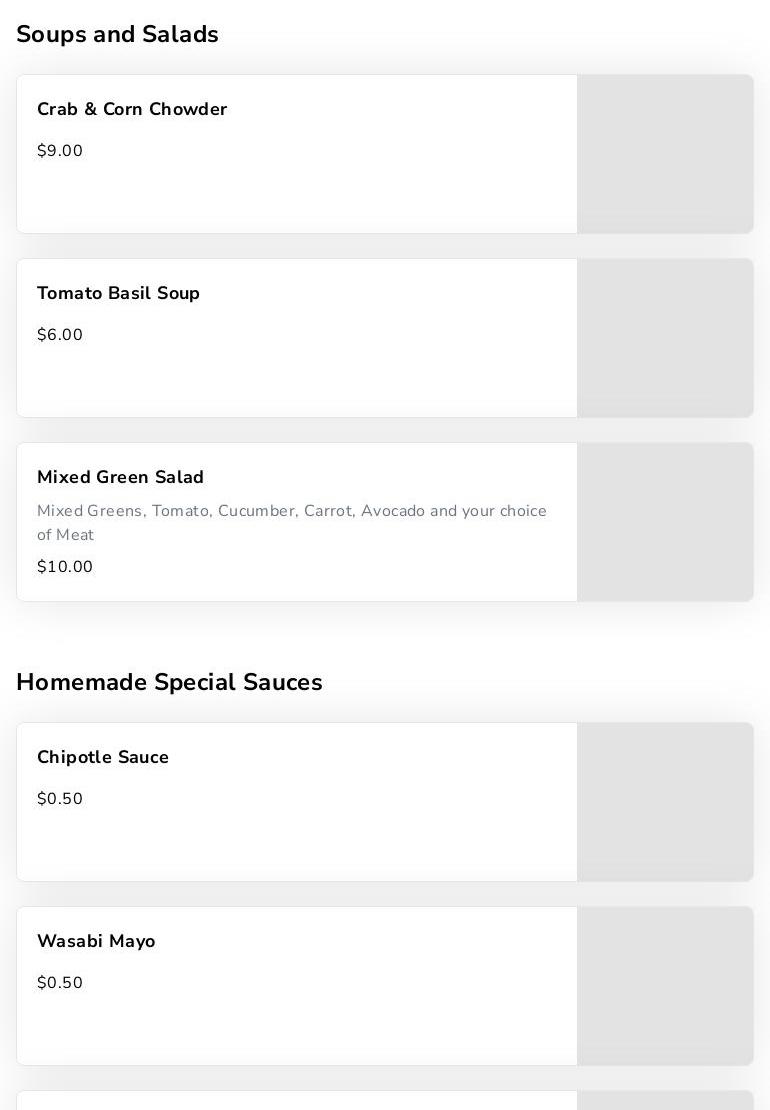Open the Tomato Basil Soup item

click(x=118, y=293)
